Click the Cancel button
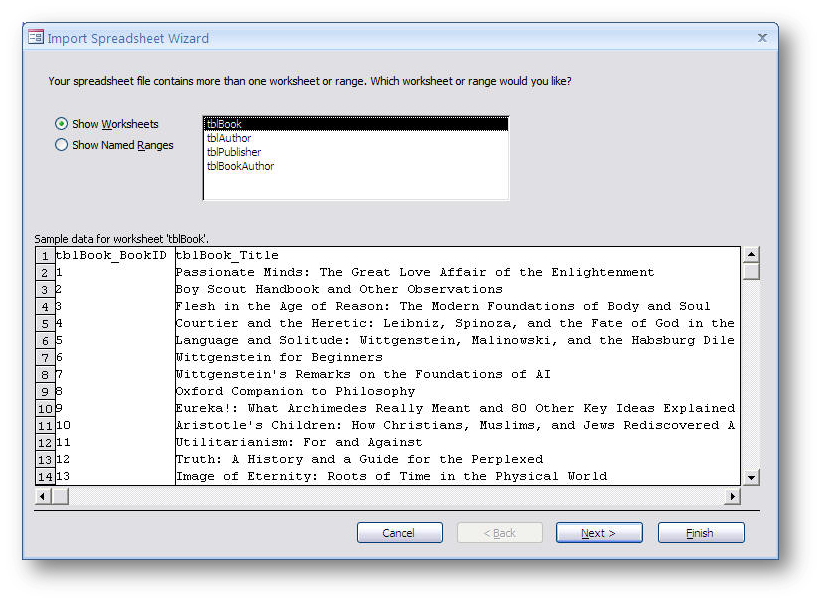821x602 pixels. point(399,532)
